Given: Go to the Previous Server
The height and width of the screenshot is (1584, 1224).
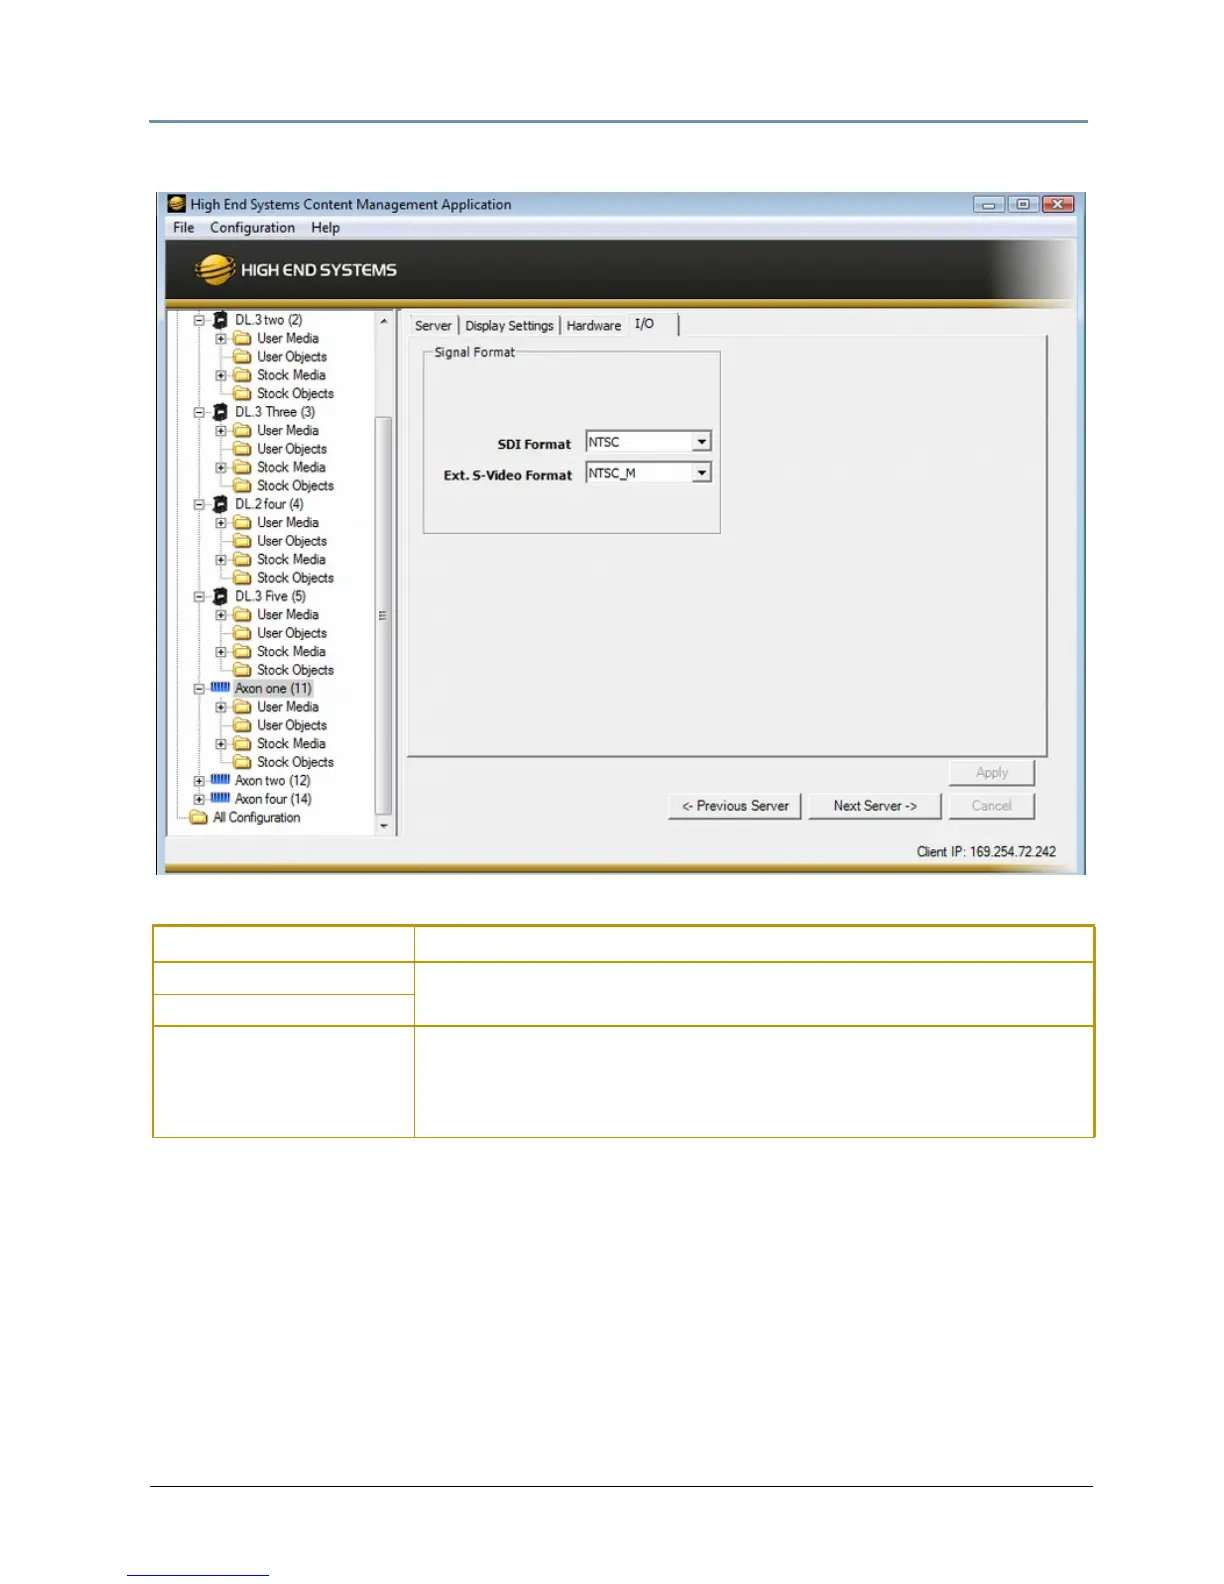Looking at the screenshot, I should coord(735,806).
